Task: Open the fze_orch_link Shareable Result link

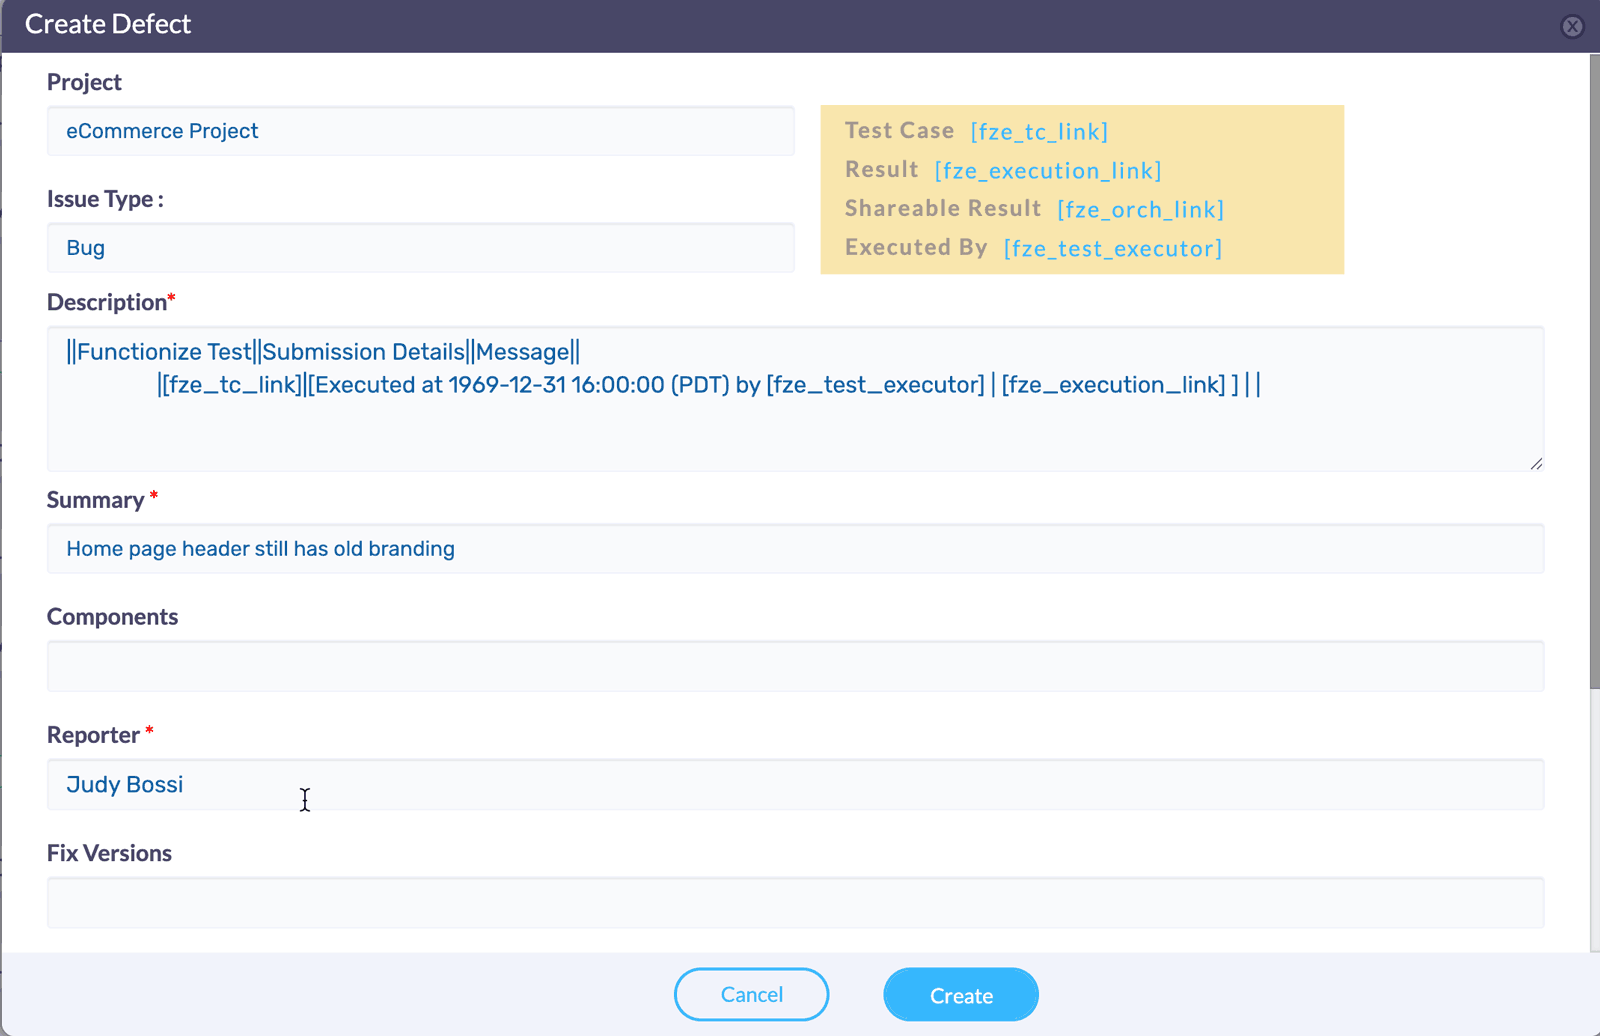Action: 1141,209
